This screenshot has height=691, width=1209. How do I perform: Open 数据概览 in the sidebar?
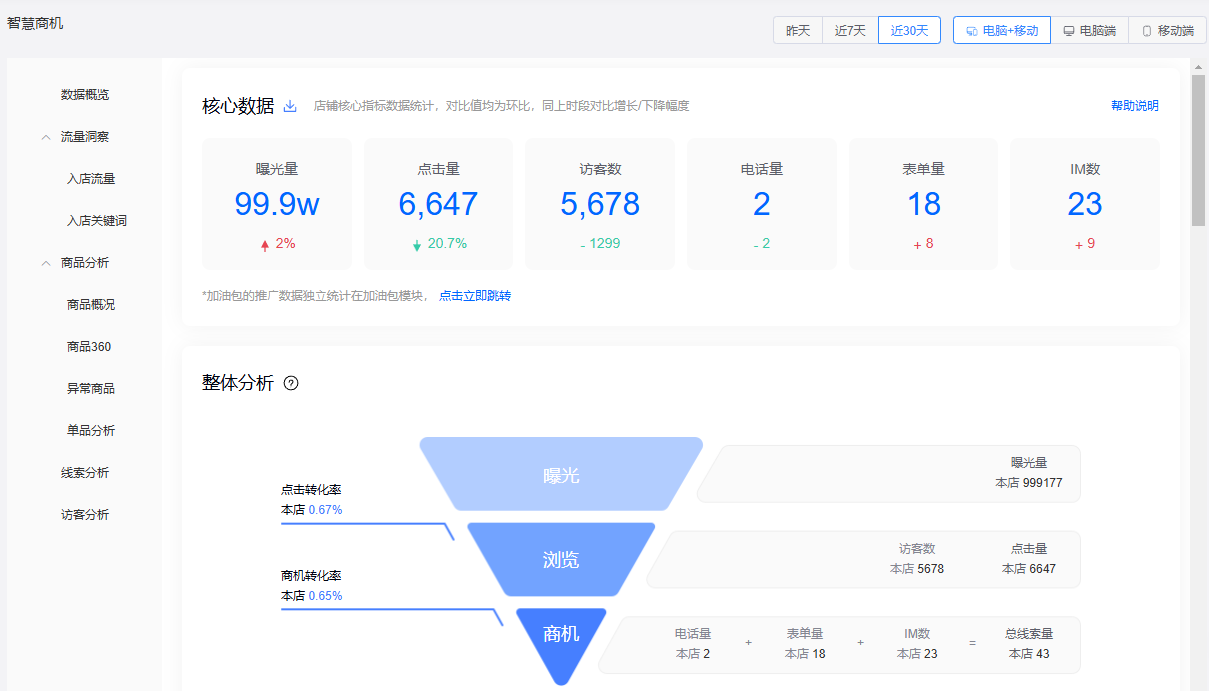(x=85, y=95)
